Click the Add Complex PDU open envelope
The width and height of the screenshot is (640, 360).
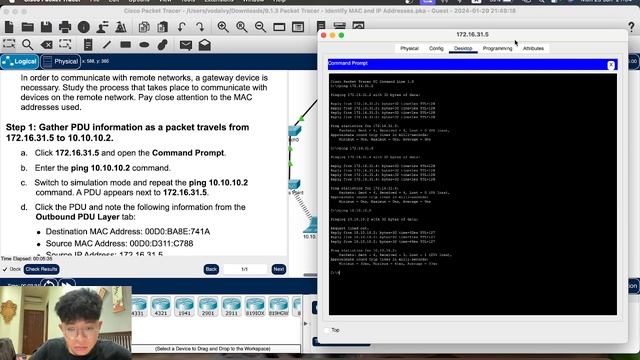204,44
